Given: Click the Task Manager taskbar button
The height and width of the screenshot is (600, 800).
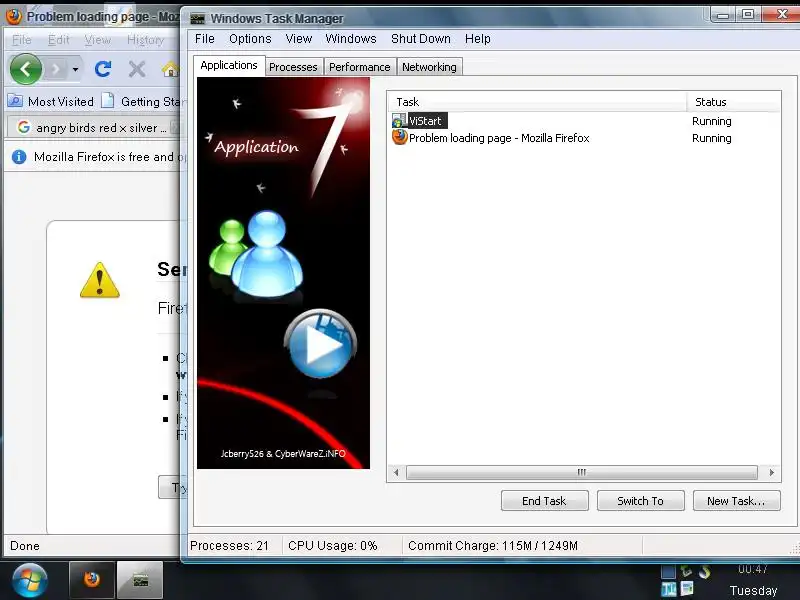Looking at the screenshot, I should 140,580.
